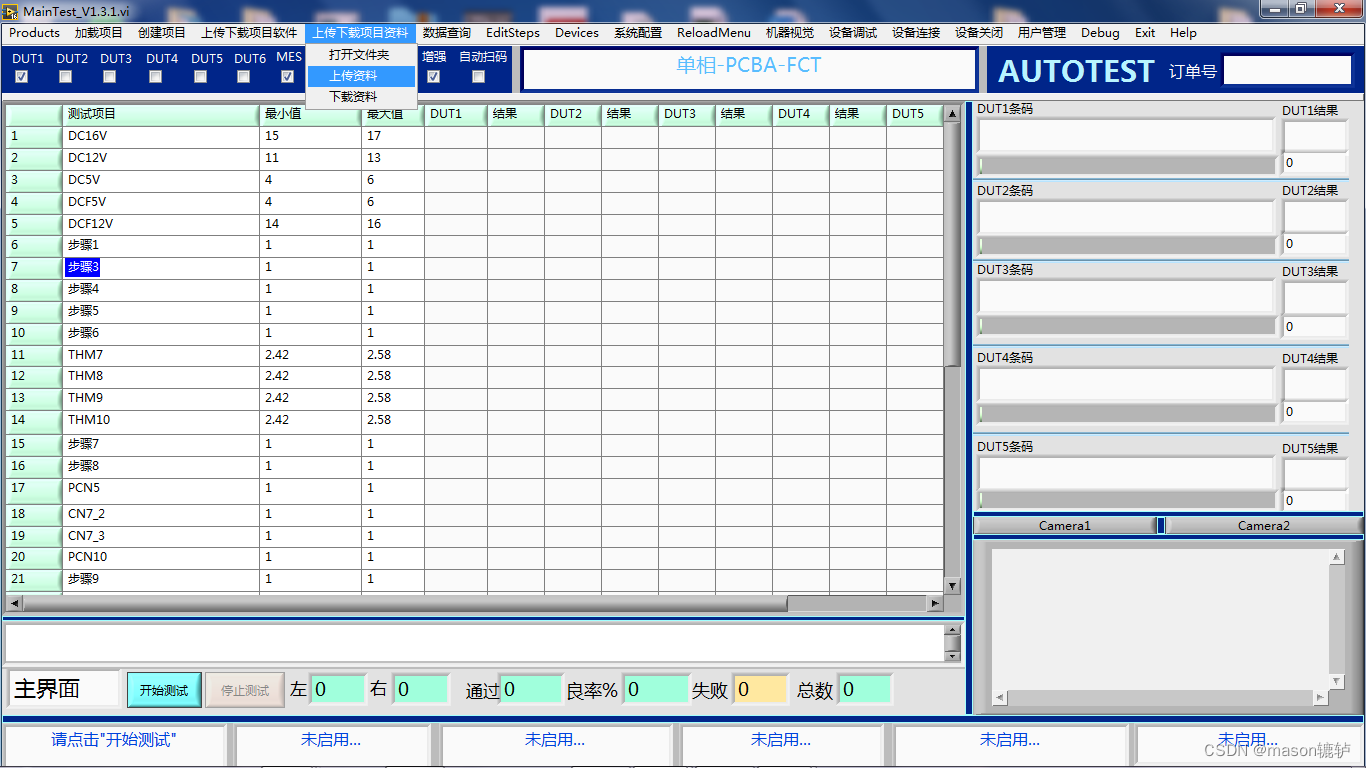The image size is (1366, 768).
Task: Enable the 自动扫码 checkbox
Action: [x=478, y=77]
